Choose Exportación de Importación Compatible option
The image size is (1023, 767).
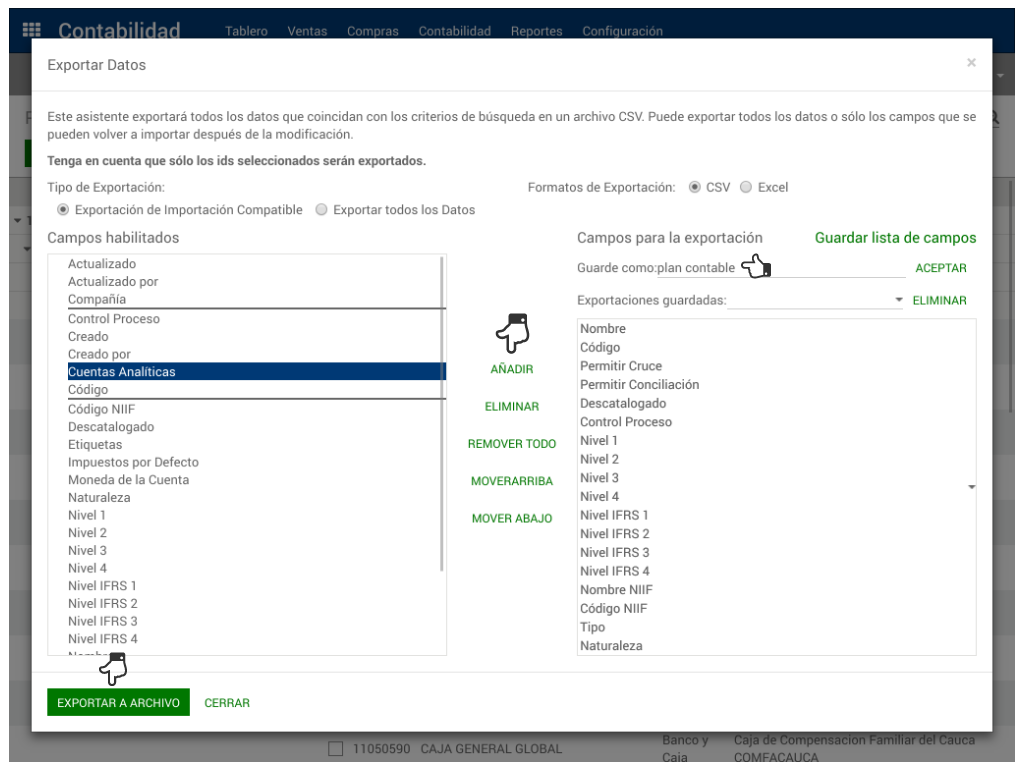coord(63,210)
